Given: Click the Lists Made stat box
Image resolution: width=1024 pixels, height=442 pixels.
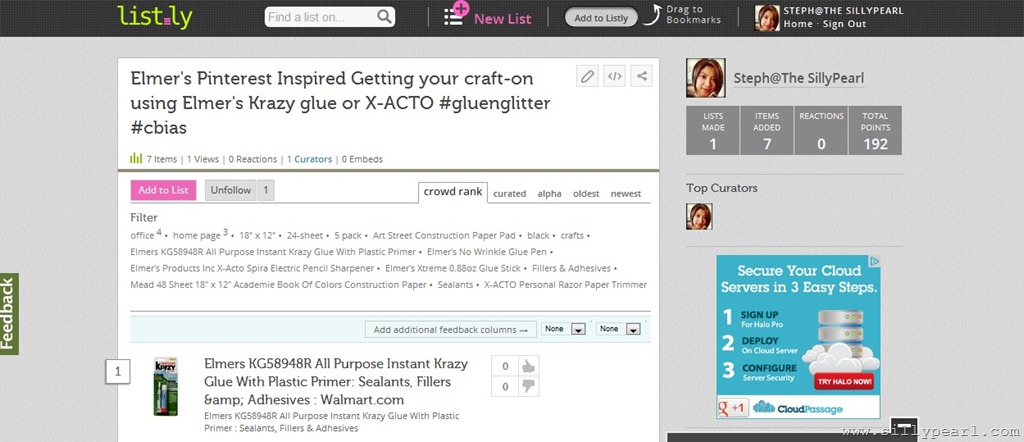Looking at the screenshot, I should point(712,131).
